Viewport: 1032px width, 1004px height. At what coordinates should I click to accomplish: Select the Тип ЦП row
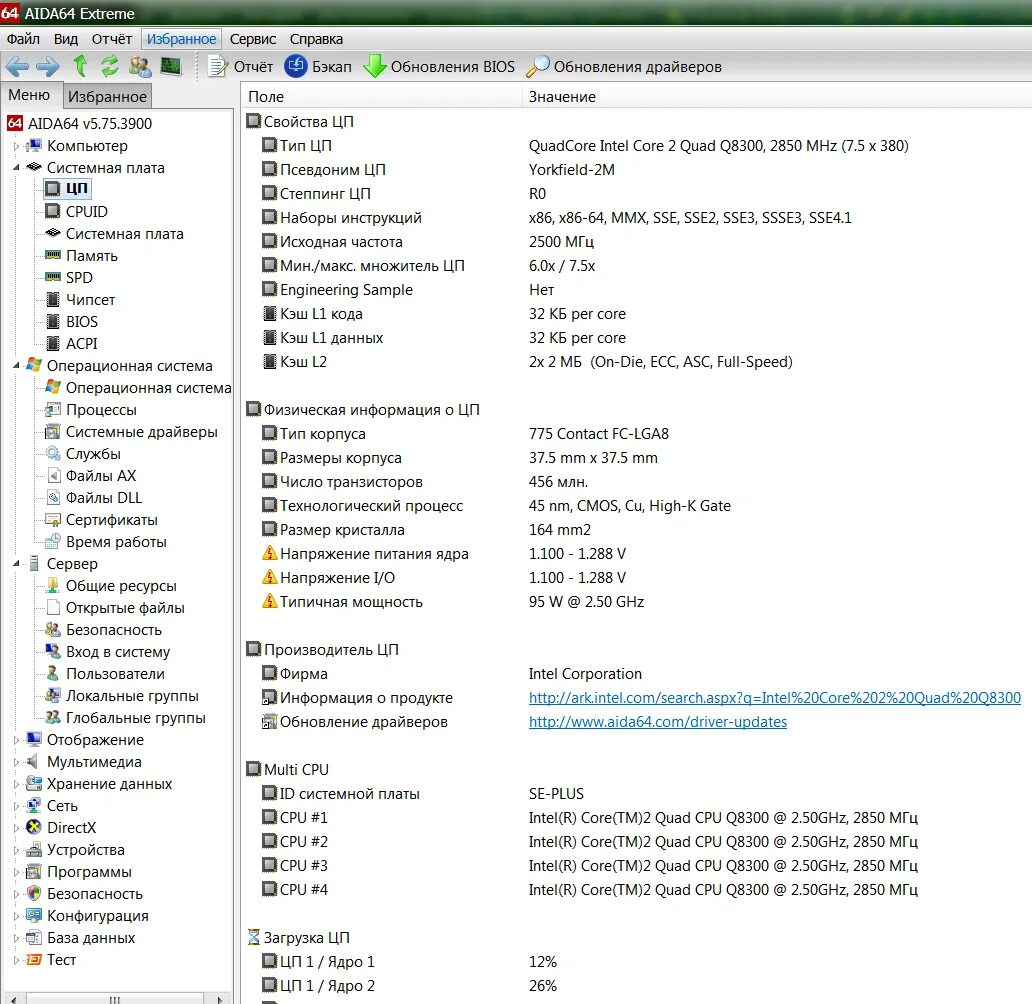coord(637,145)
